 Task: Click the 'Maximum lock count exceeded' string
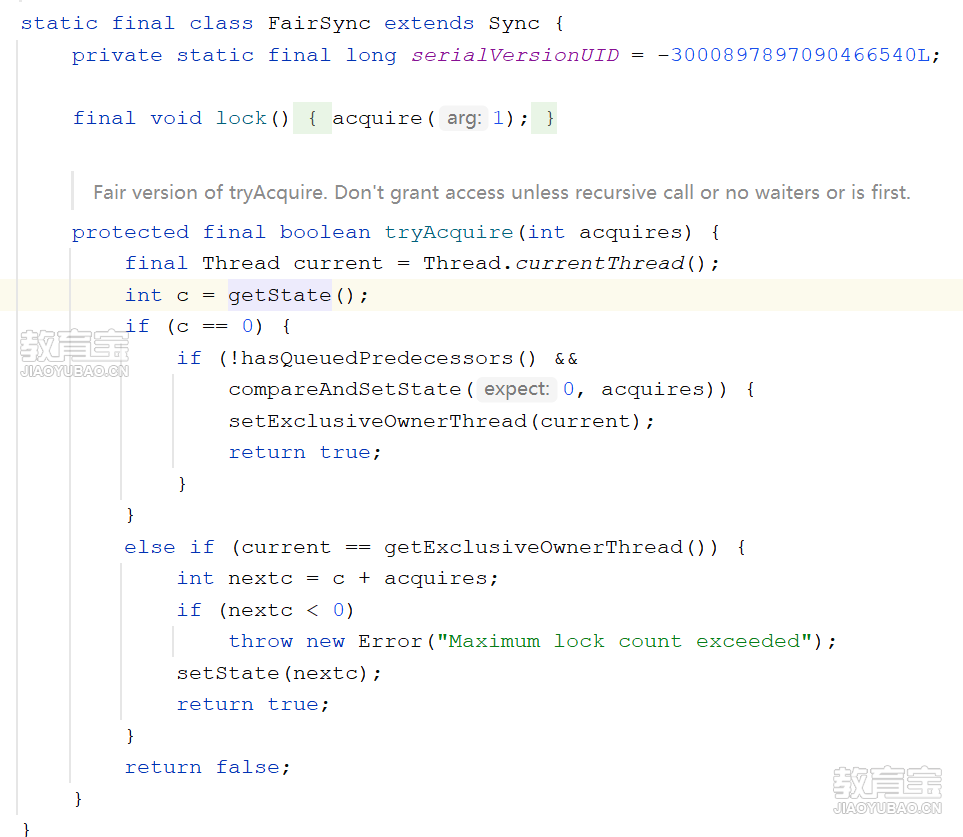(x=624, y=641)
